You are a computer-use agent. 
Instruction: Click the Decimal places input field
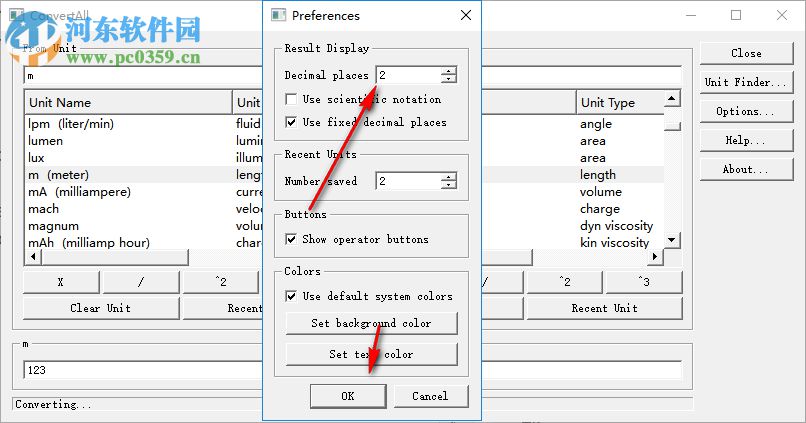tap(407, 75)
